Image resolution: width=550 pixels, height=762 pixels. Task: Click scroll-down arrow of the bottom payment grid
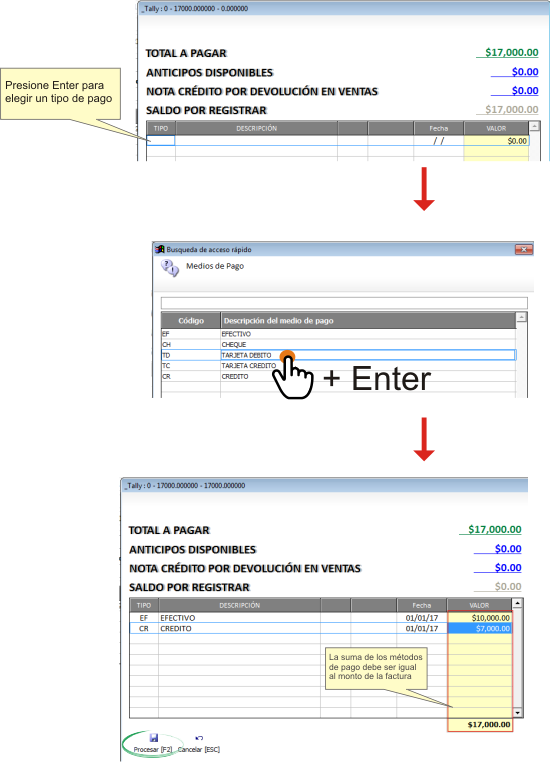tap(517, 713)
